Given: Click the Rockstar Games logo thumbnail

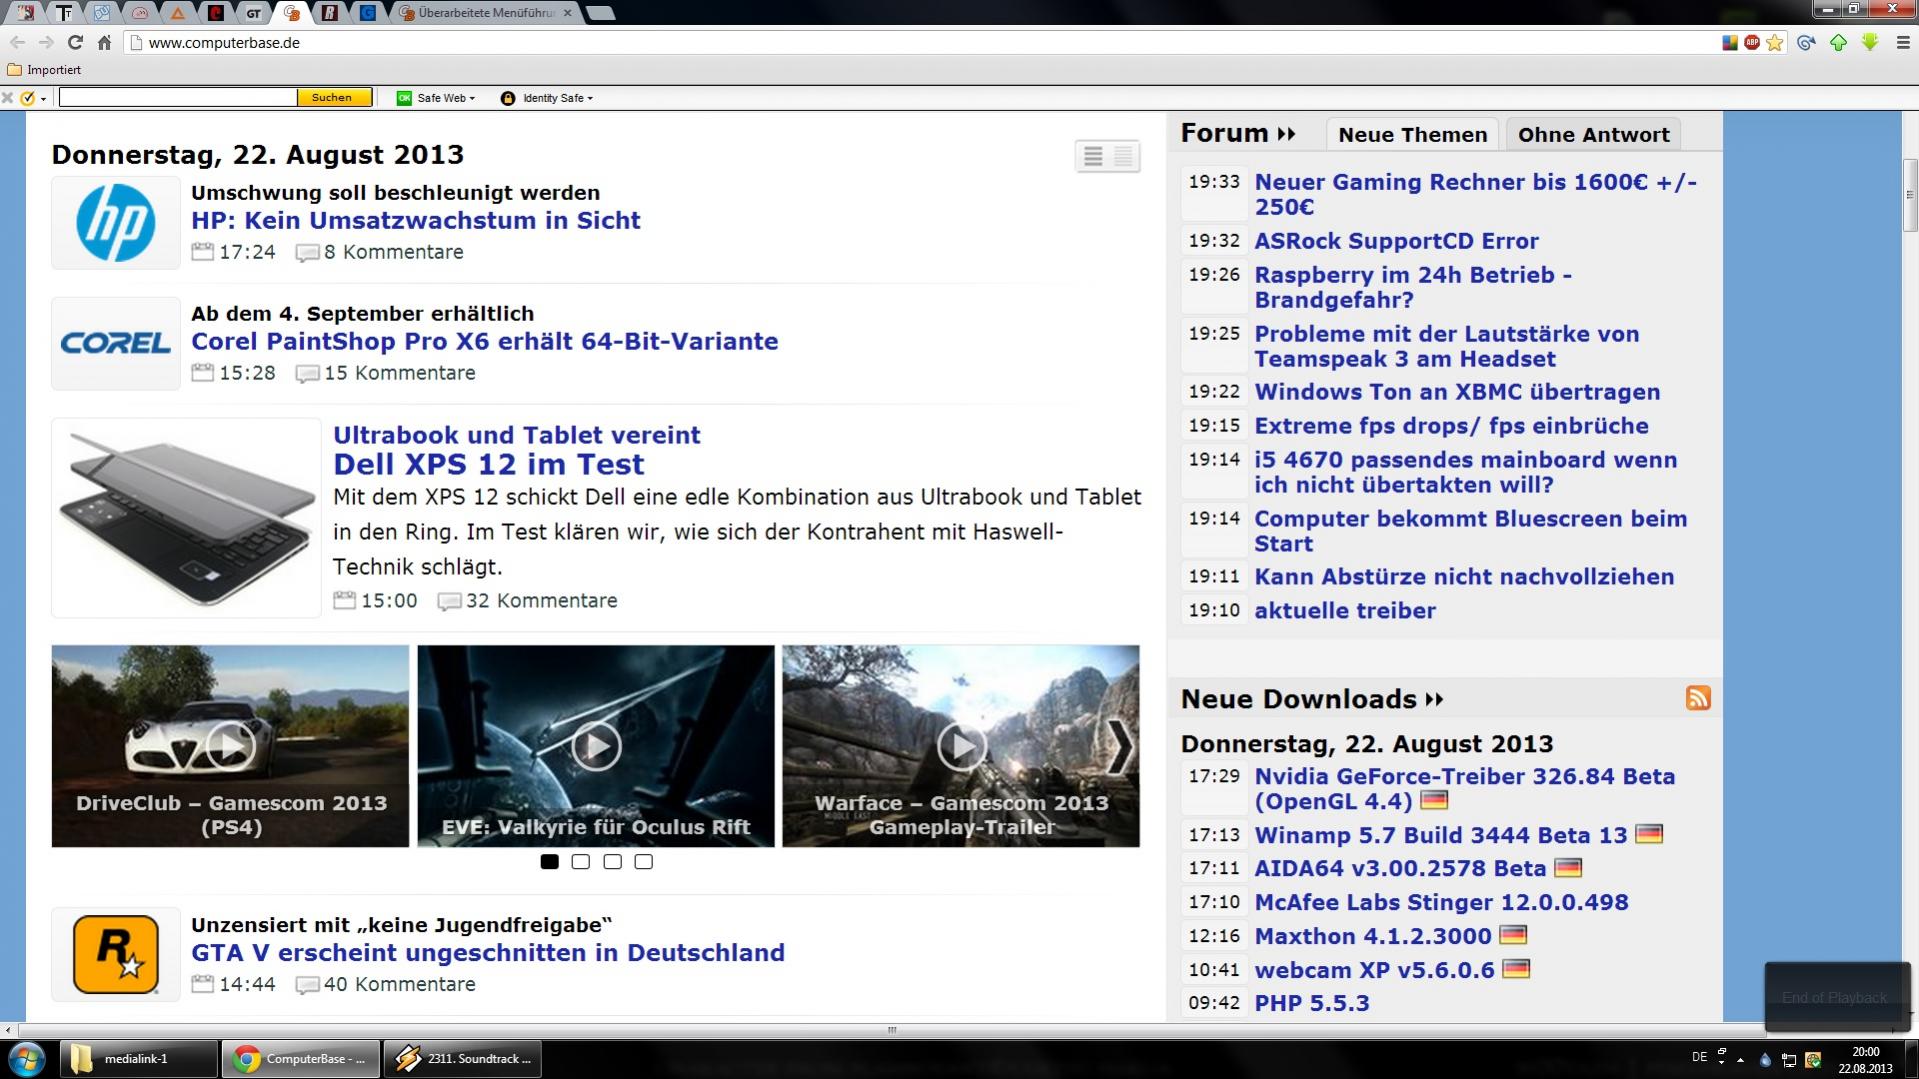Looking at the screenshot, I should click(116, 954).
